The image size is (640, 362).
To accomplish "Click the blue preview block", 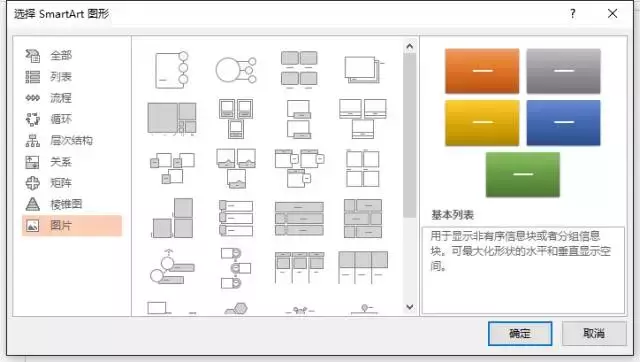I will (x=563, y=123).
